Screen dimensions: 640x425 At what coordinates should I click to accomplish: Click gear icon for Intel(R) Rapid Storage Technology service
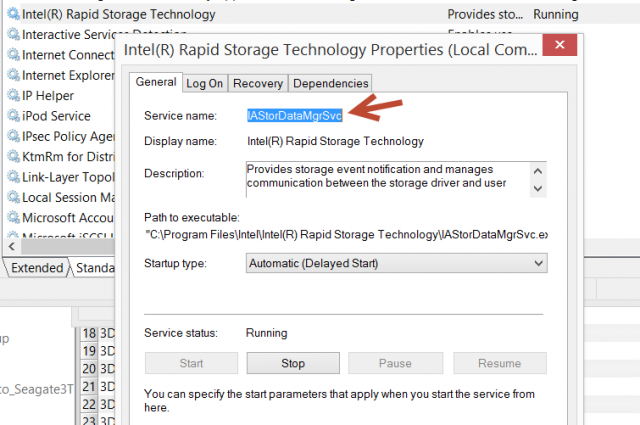[x=13, y=14]
